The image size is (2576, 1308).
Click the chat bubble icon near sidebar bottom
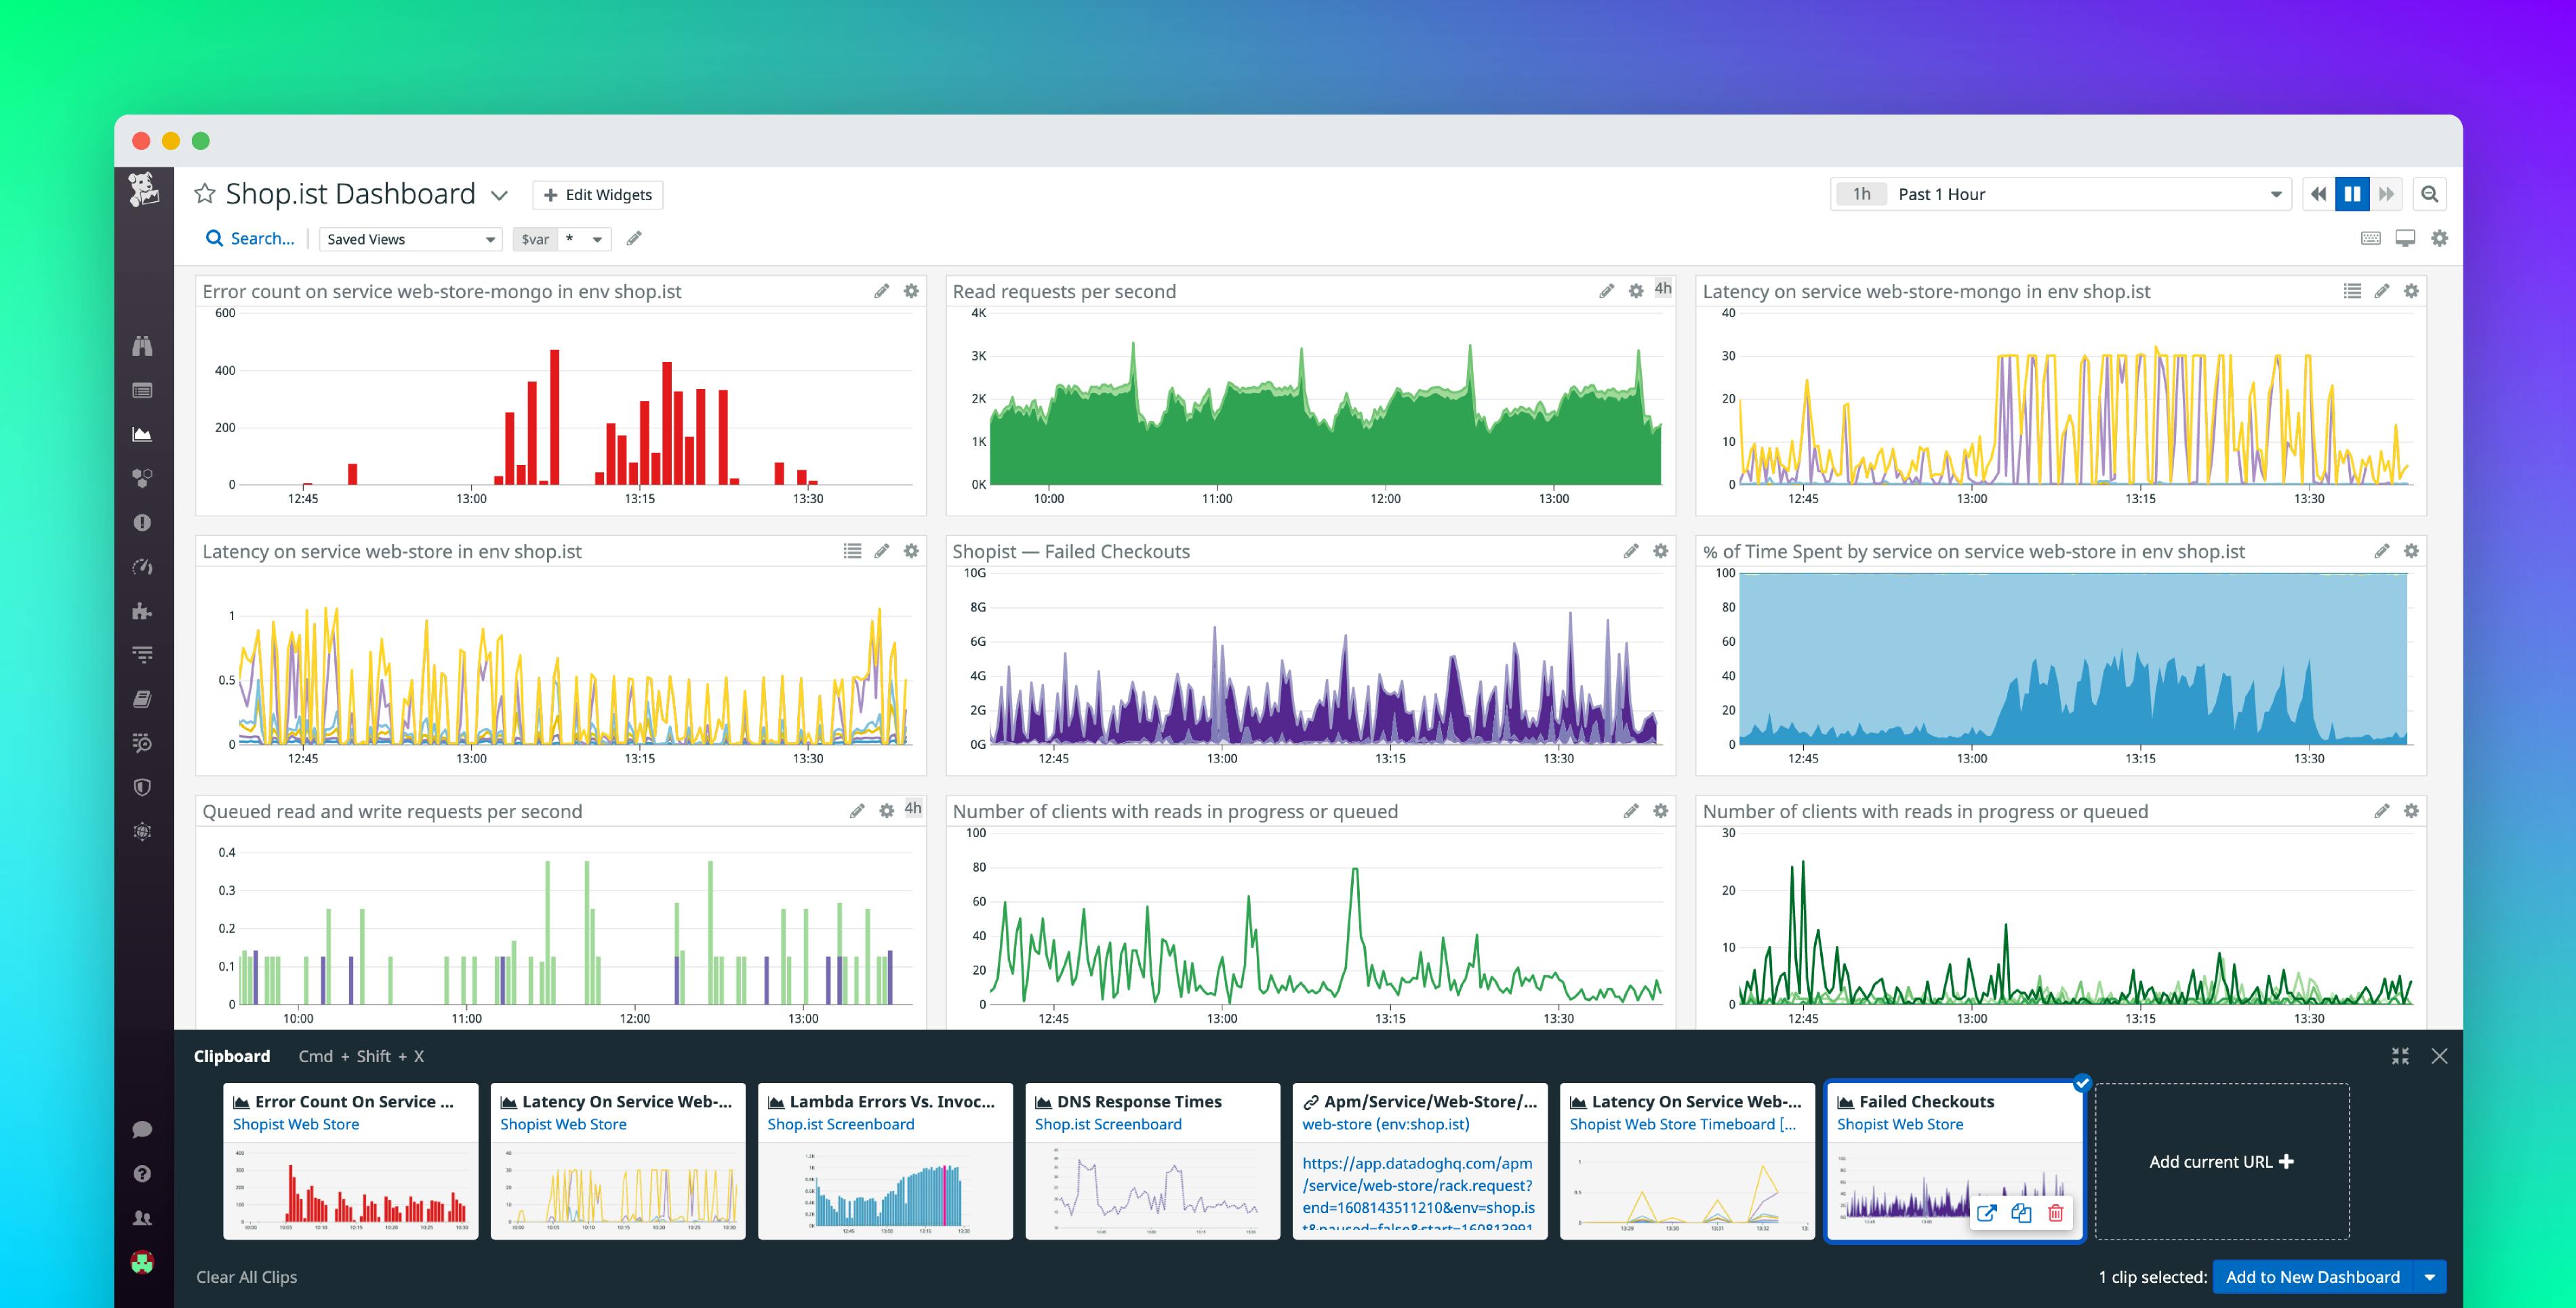143,1130
